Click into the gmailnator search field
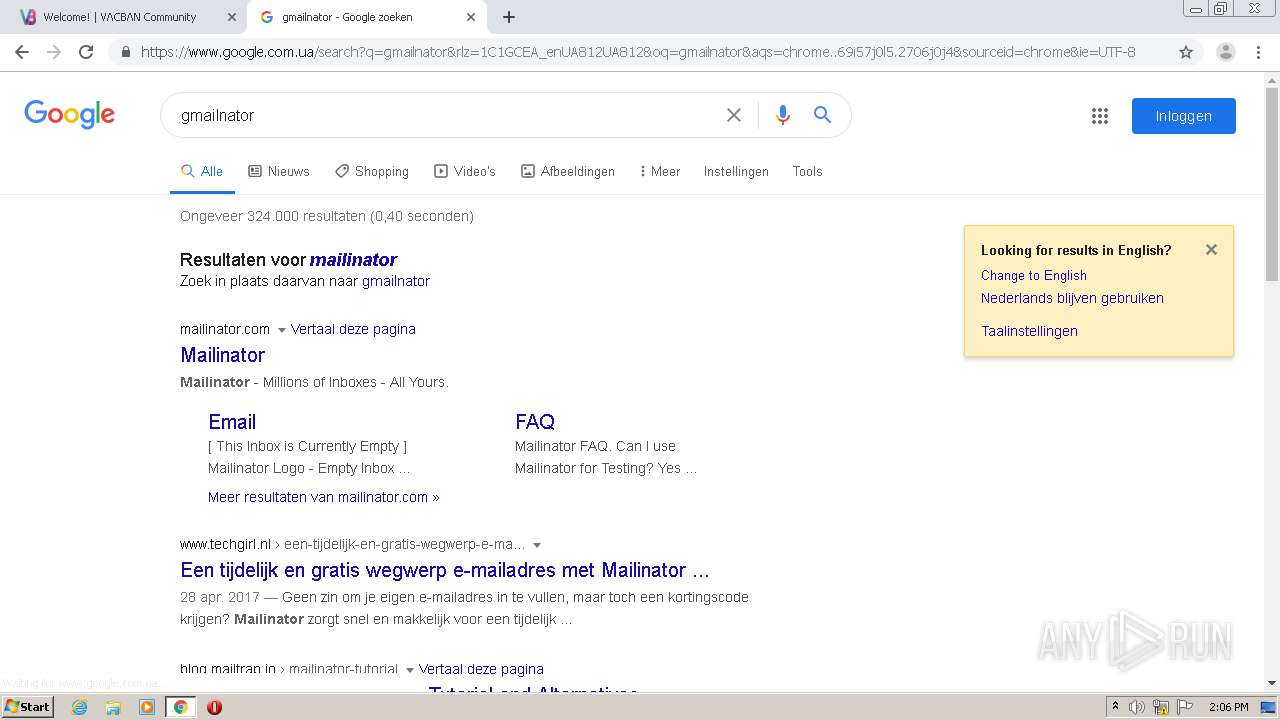 pyautogui.click(x=445, y=115)
